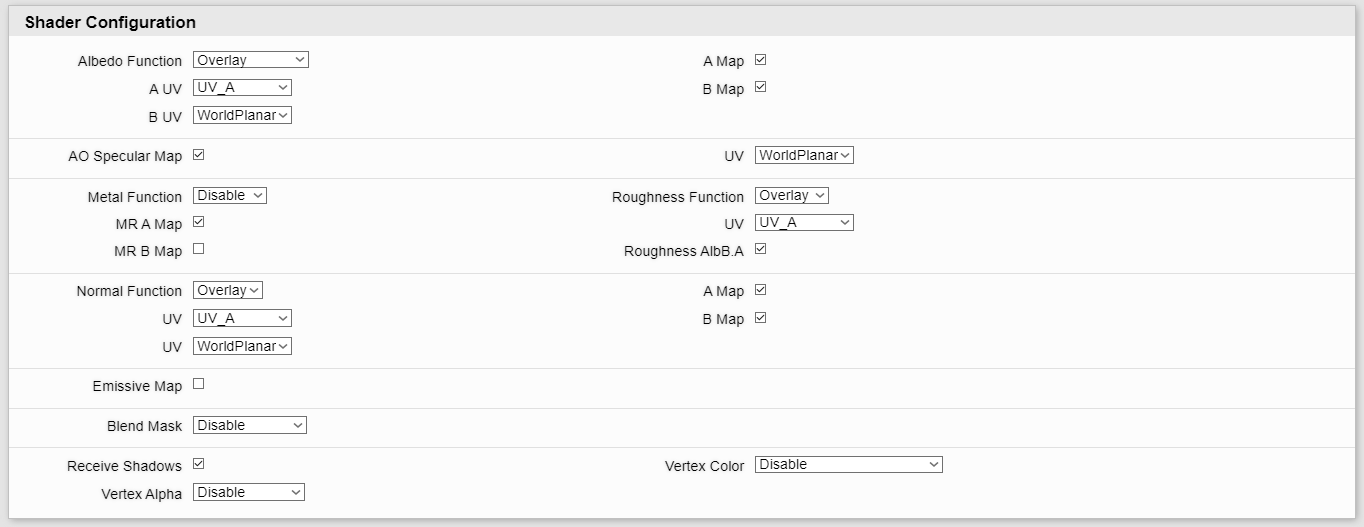
Task: Disable the MR A Map checkbox
Action: click(198, 222)
